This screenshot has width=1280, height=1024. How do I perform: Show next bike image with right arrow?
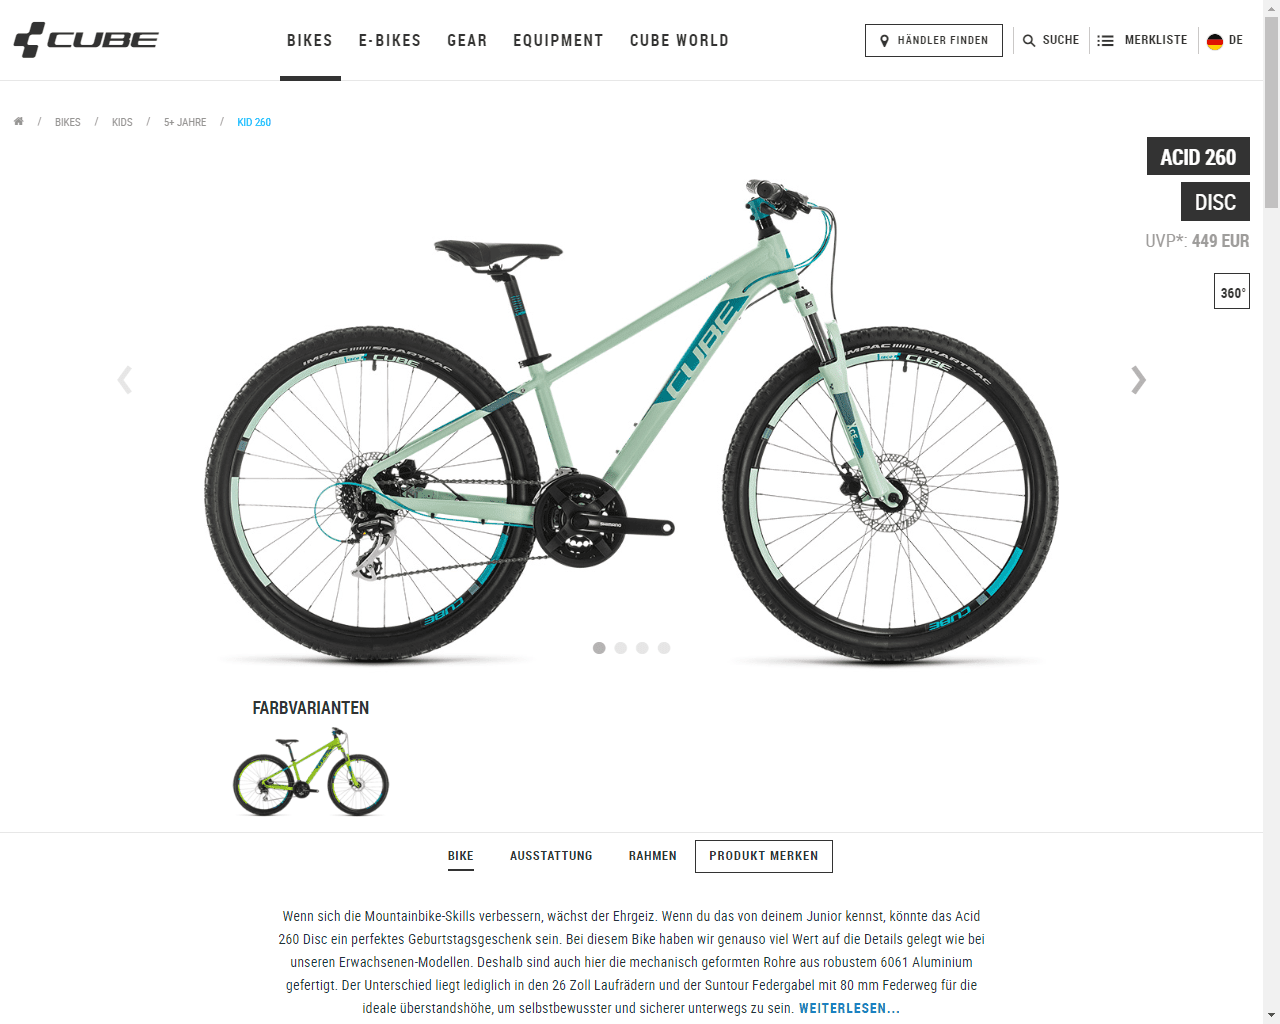(x=1138, y=380)
